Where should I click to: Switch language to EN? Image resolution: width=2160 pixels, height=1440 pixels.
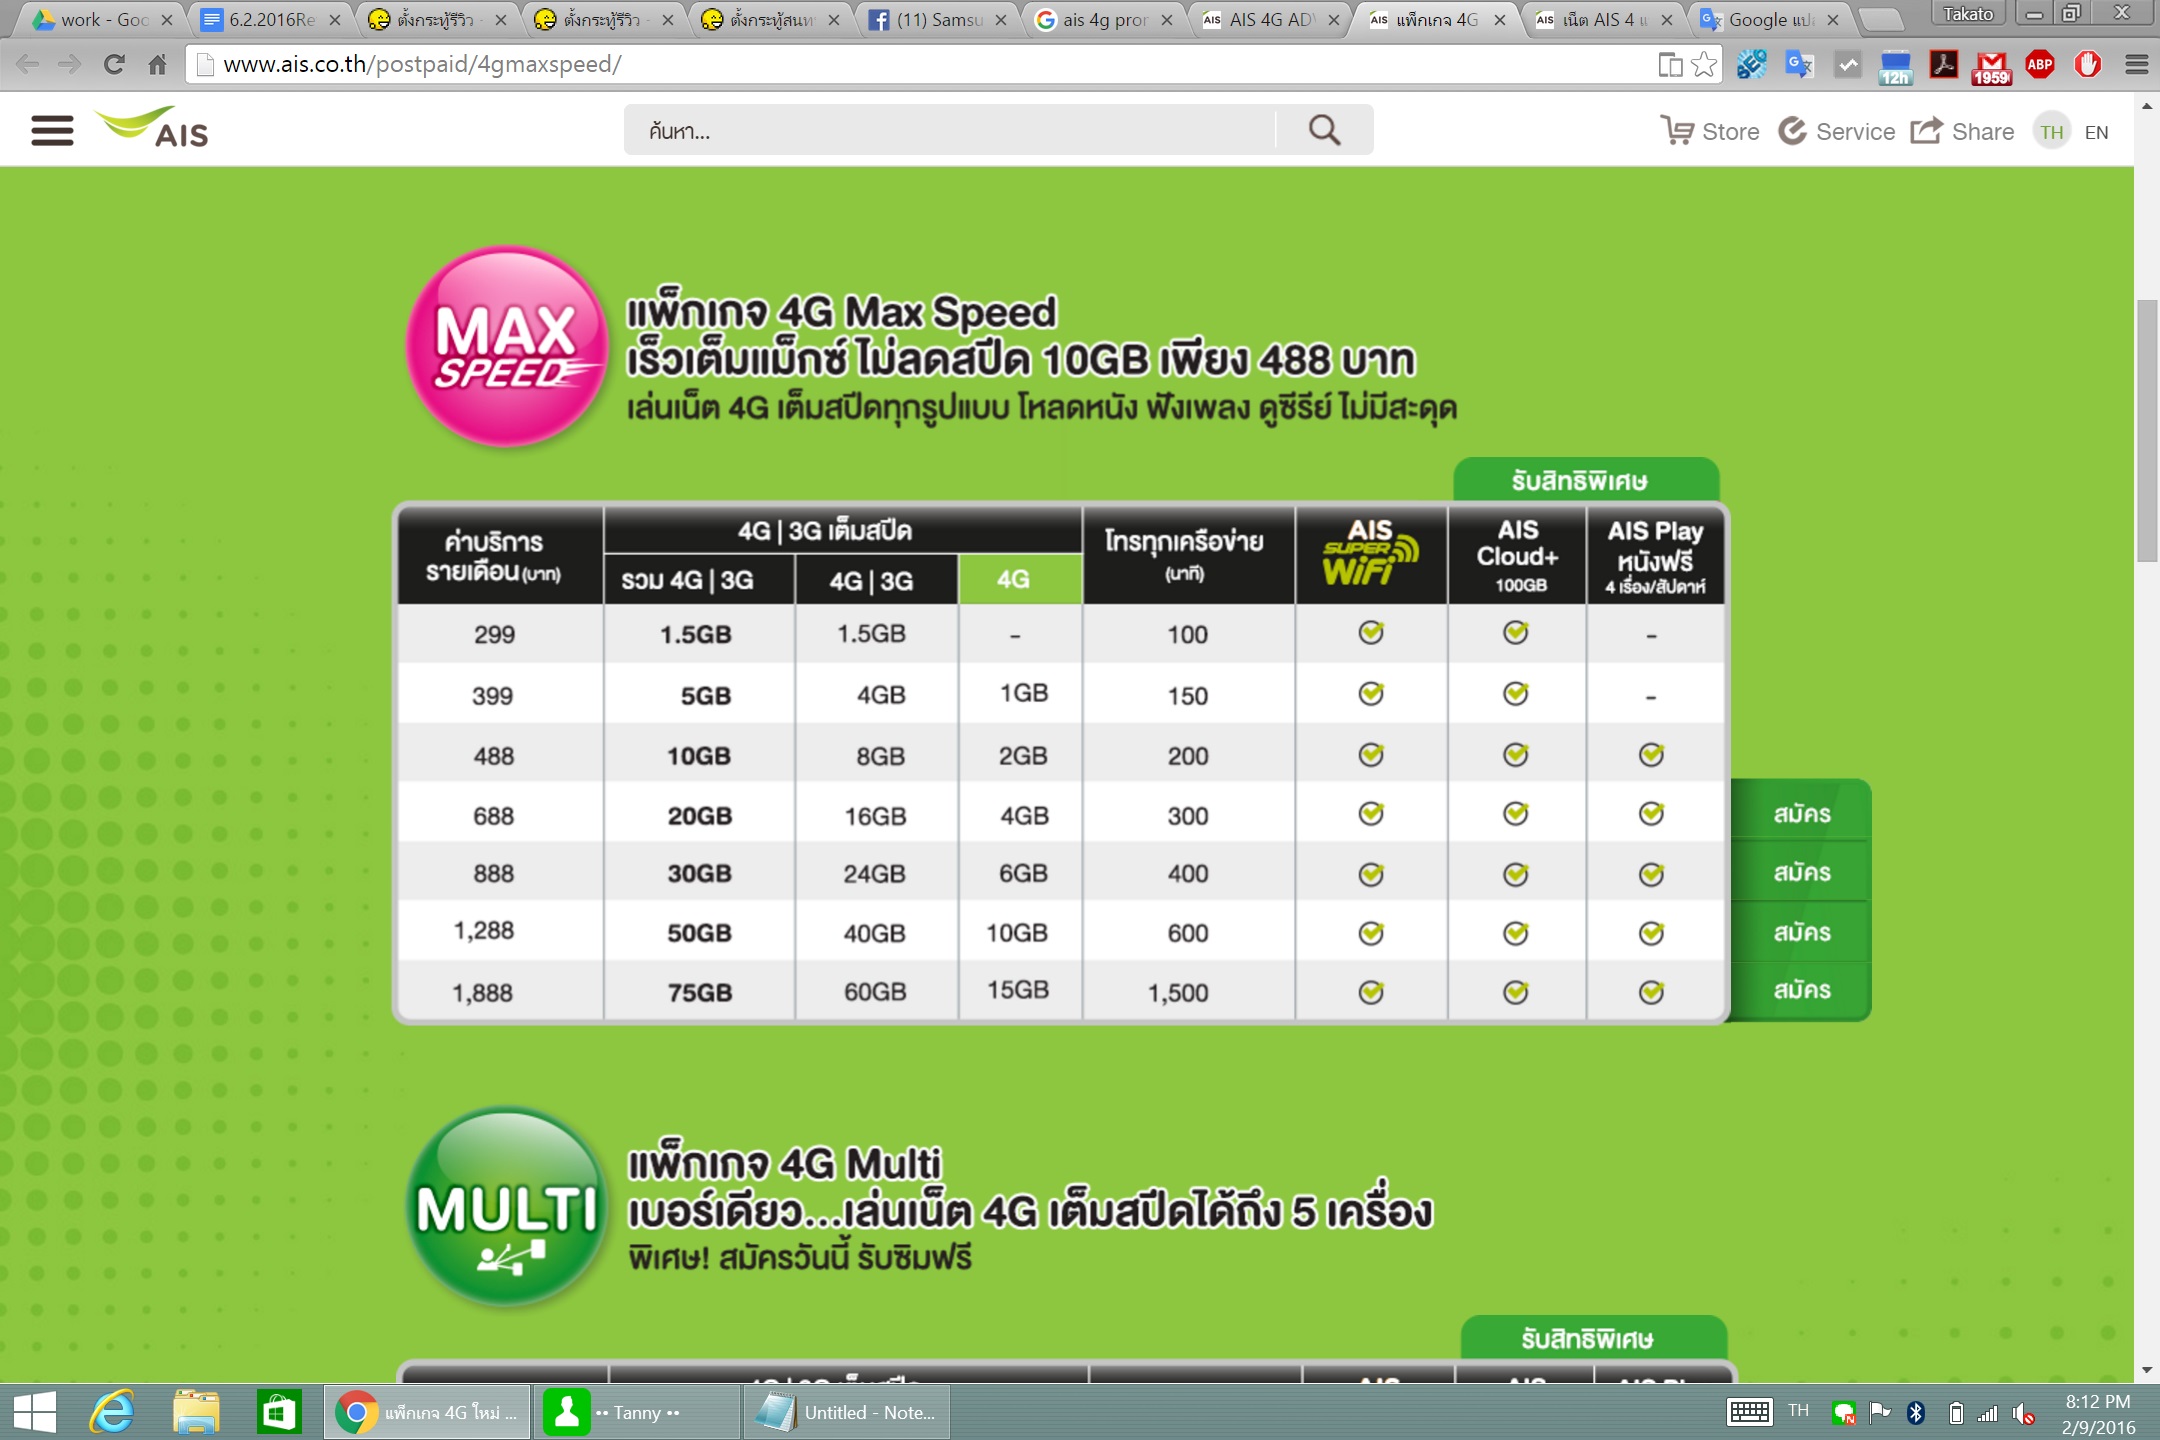tap(2097, 132)
